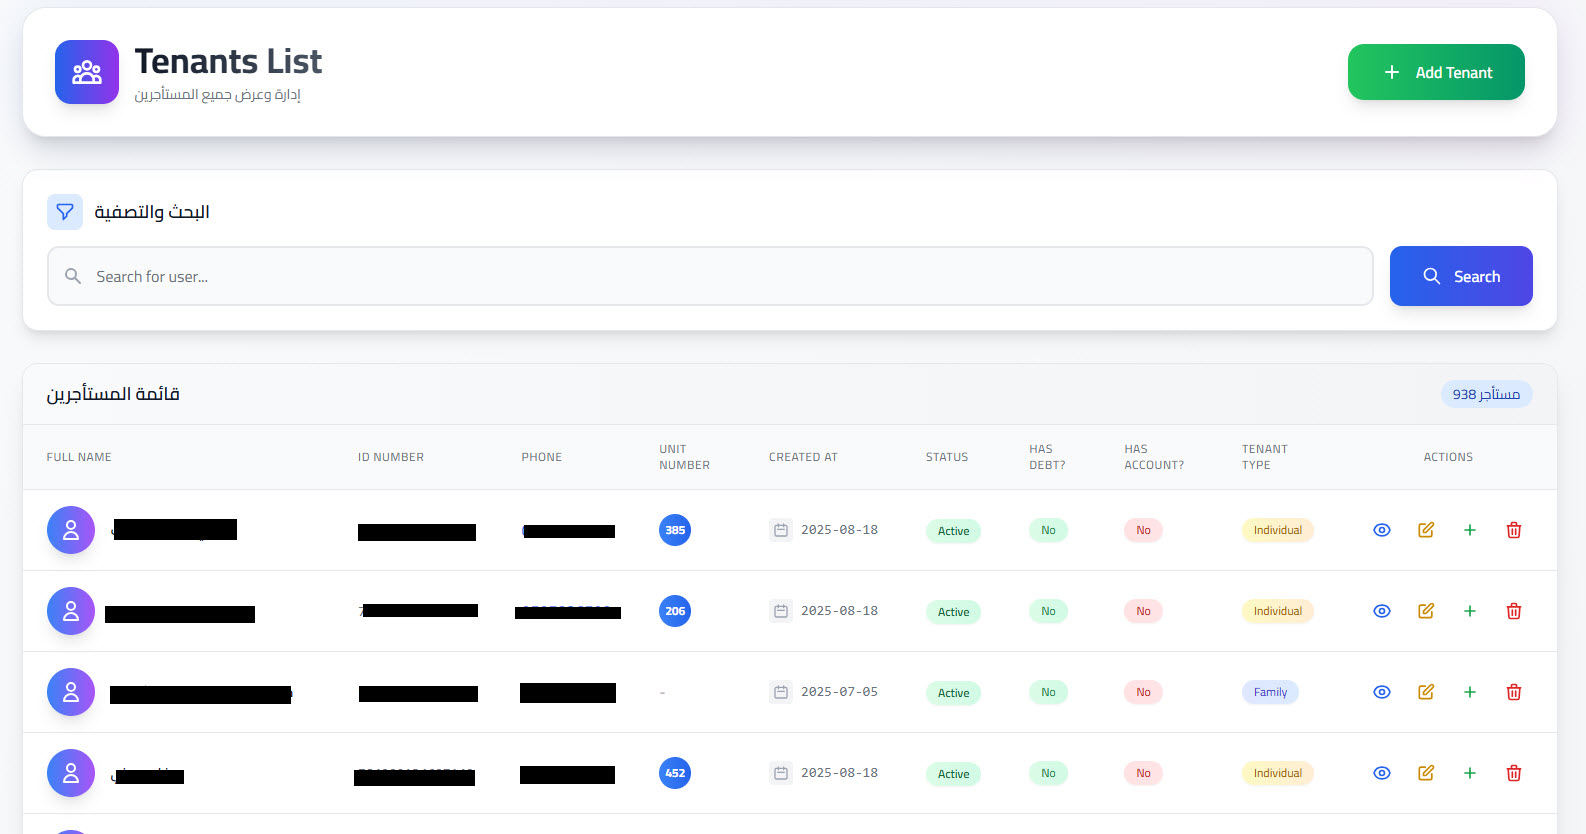Delete the tenant in unit 385 row
This screenshot has height=834, width=1586.
click(1514, 530)
